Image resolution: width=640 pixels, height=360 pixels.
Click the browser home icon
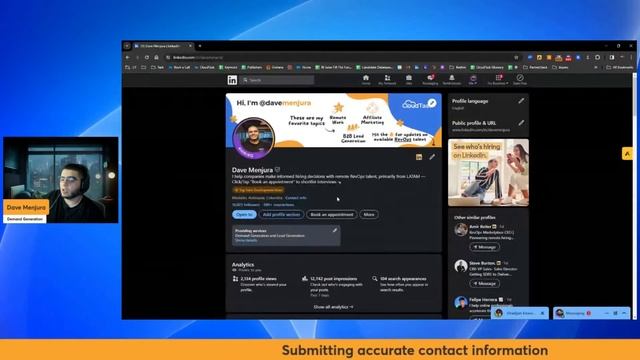click(x=156, y=58)
